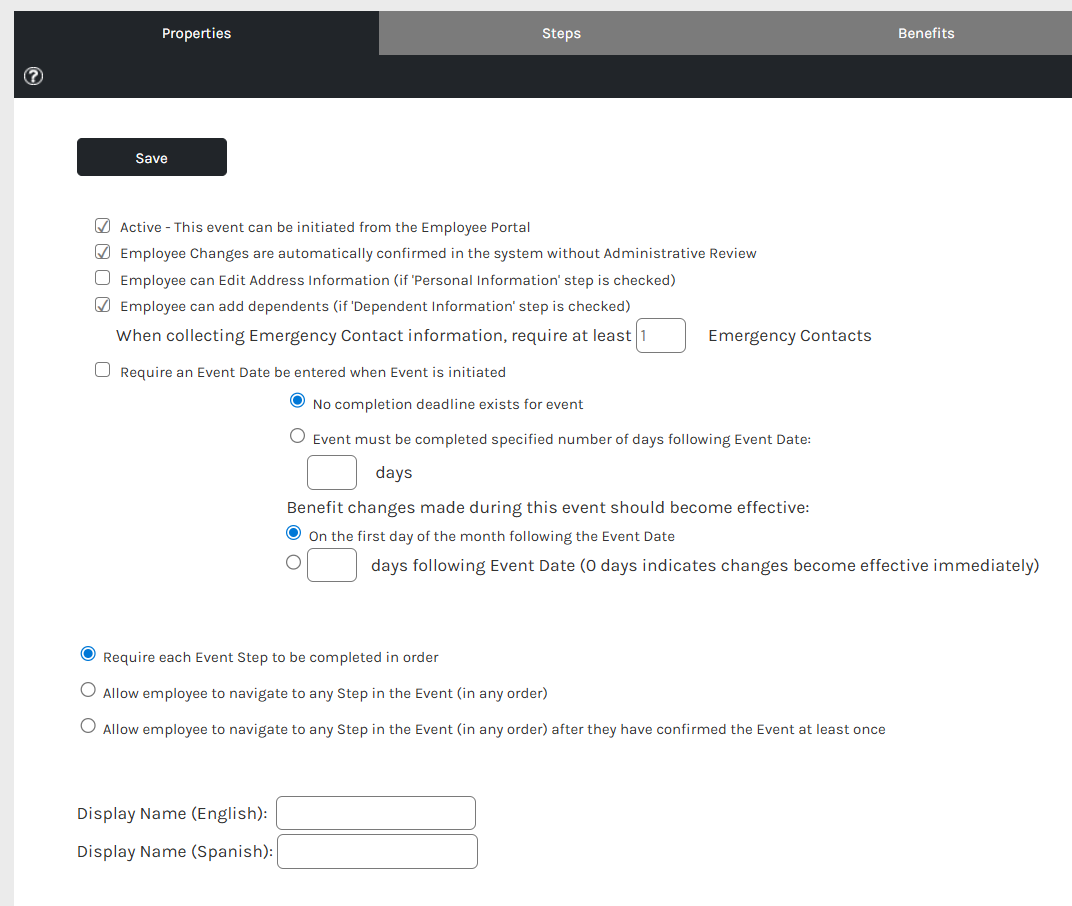The height and width of the screenshot is (906, 1072).
Task: Select Event must be completed specified days
Action: click(297, 436)
